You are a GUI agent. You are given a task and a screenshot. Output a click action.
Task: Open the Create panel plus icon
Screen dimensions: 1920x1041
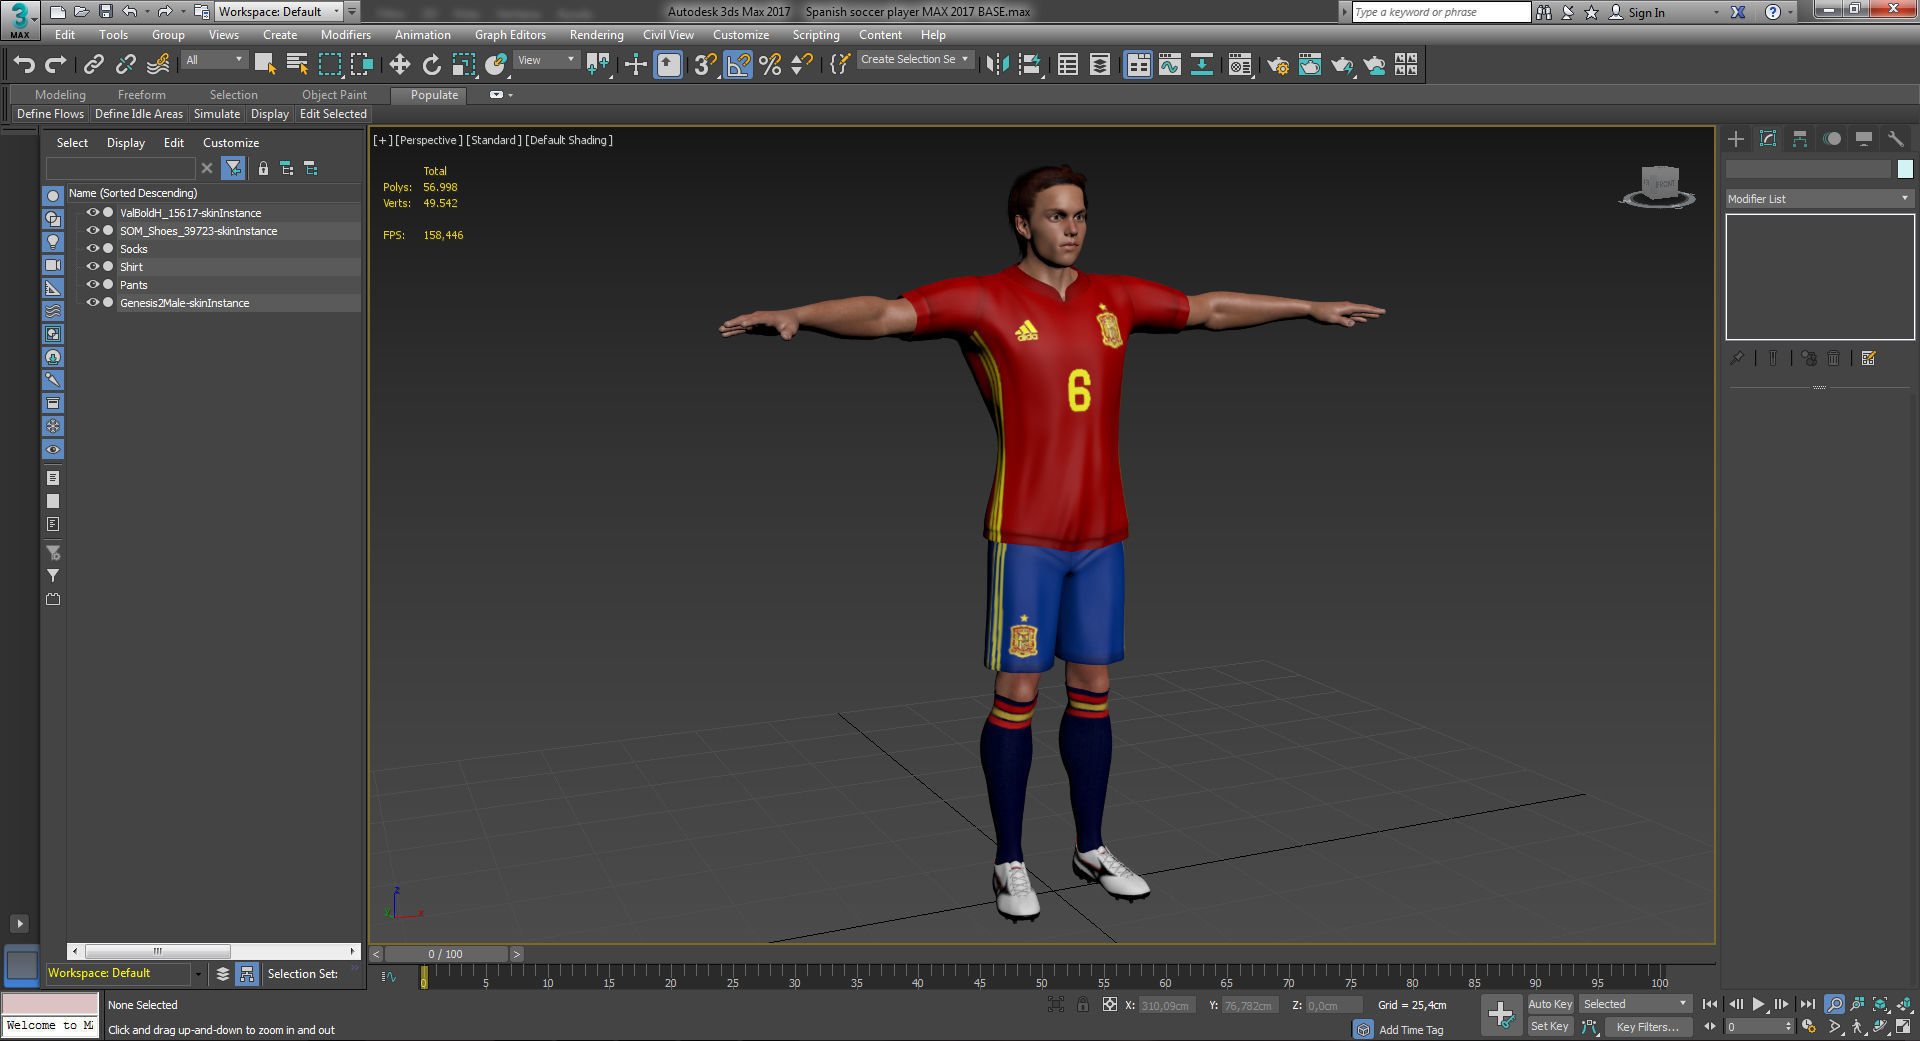[1736, 139]
